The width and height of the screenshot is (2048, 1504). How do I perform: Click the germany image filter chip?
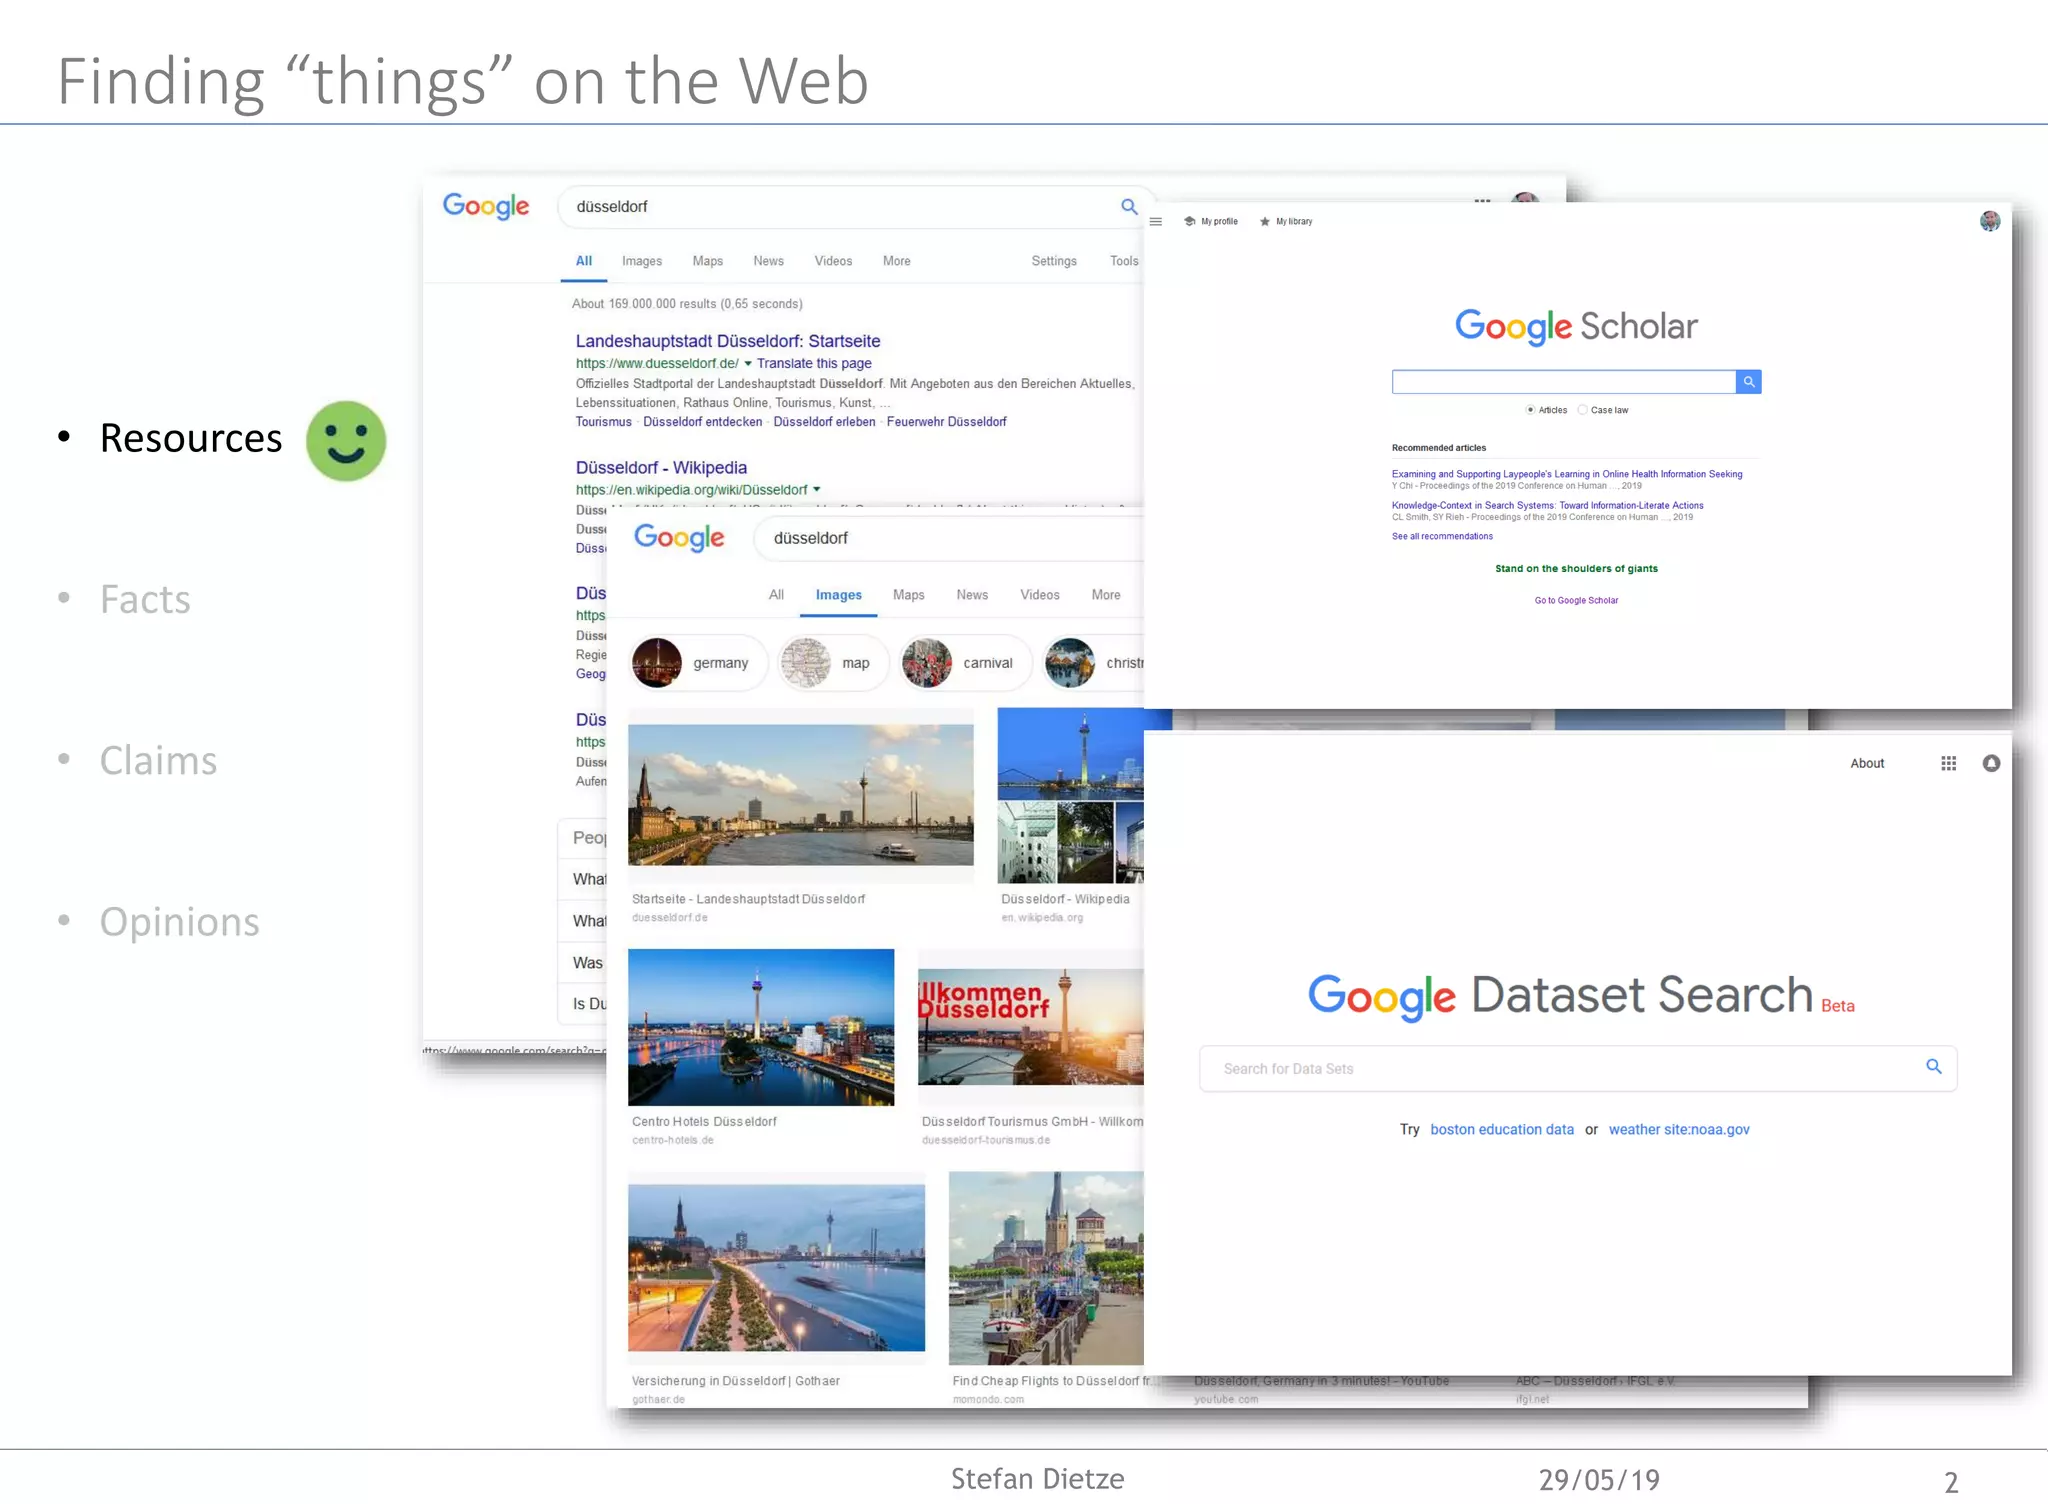pos(697,663)
